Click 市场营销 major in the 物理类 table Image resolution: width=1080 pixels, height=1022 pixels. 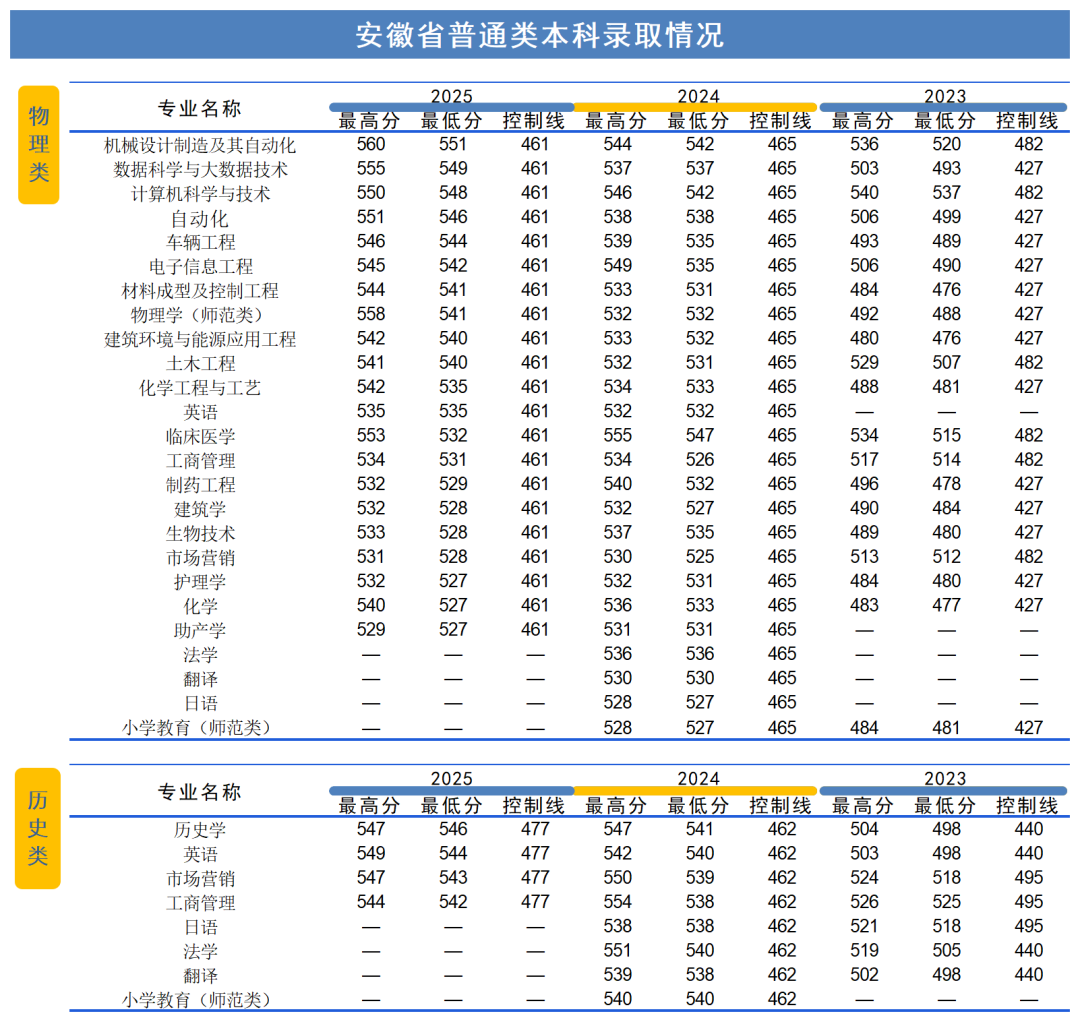(200, 557)
